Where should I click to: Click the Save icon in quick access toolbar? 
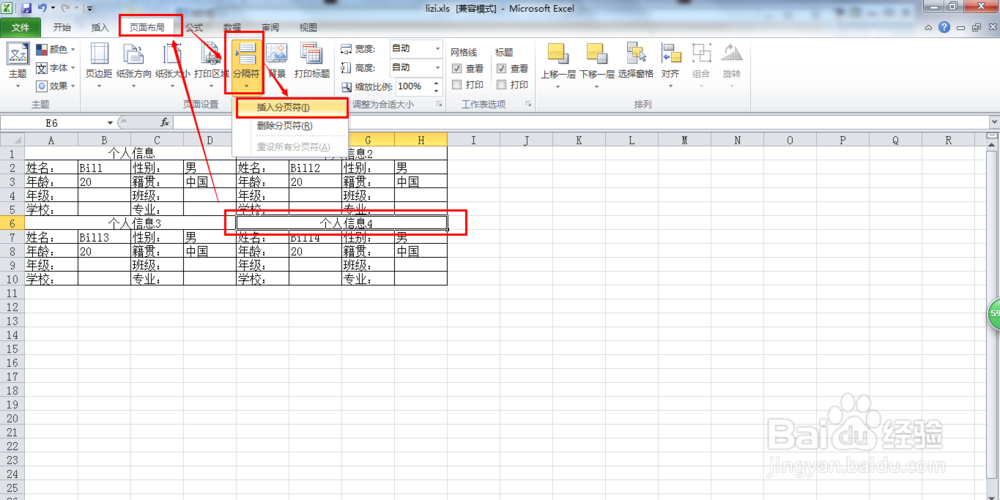26,8
